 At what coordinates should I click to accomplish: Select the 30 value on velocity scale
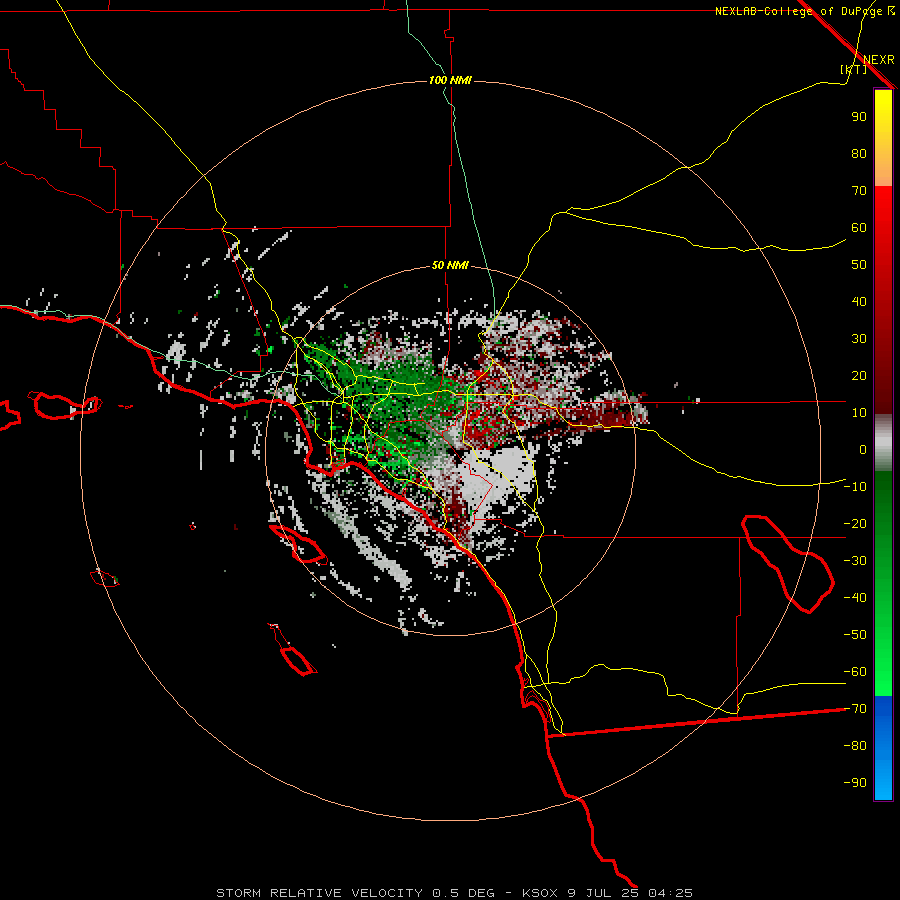coord(859,339)
